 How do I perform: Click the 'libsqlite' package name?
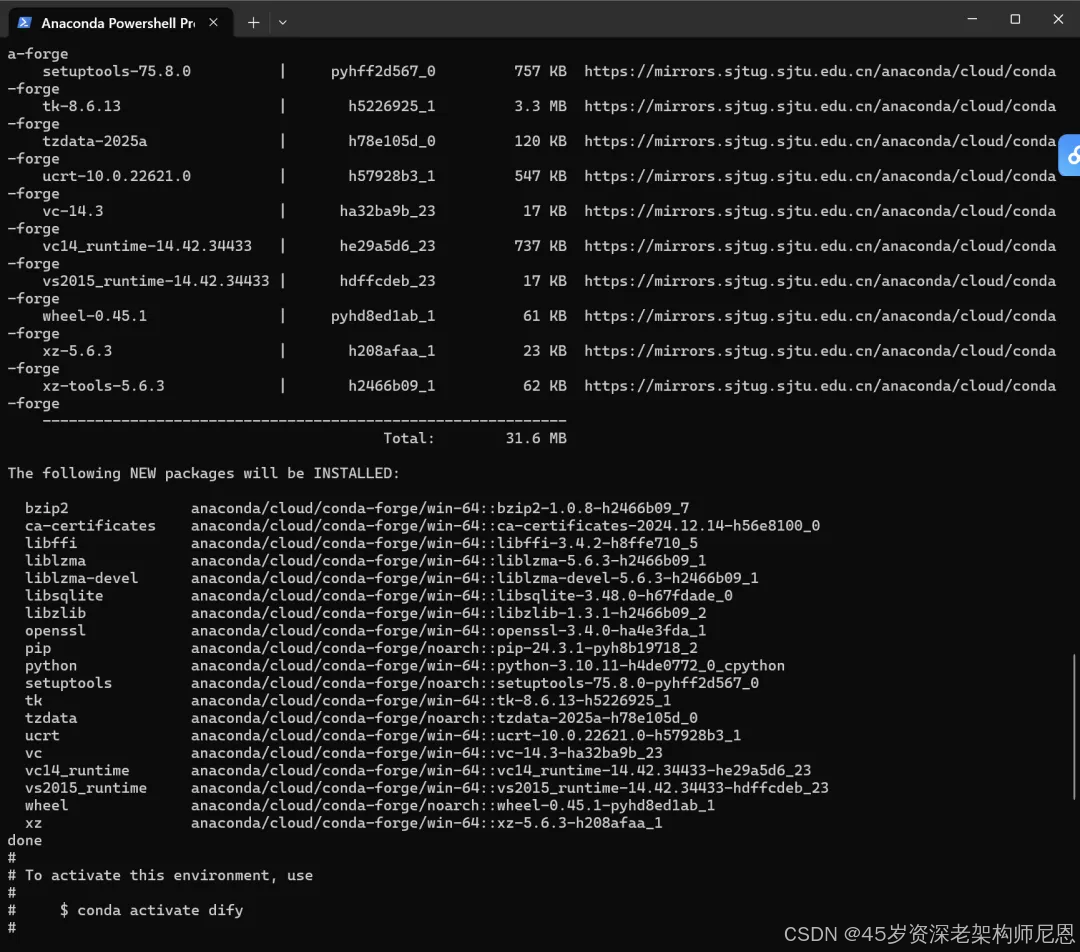(64, 595)
